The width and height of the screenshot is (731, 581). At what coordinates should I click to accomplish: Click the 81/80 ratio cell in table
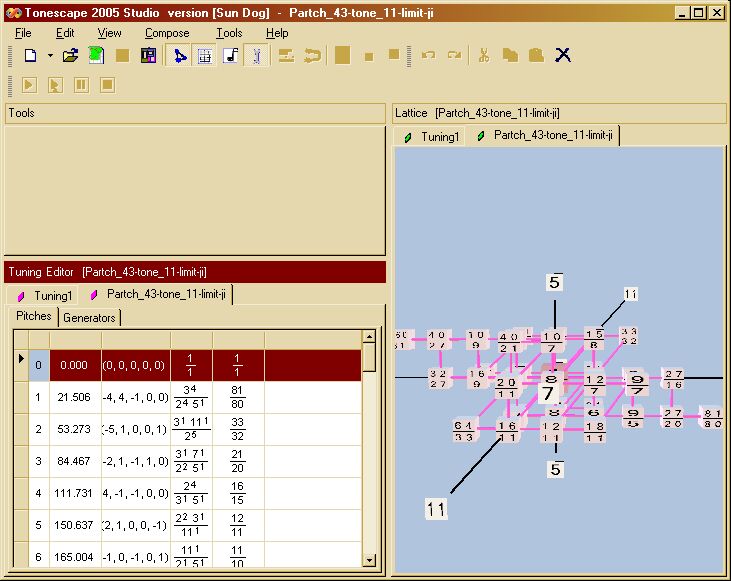coord(238,397)
